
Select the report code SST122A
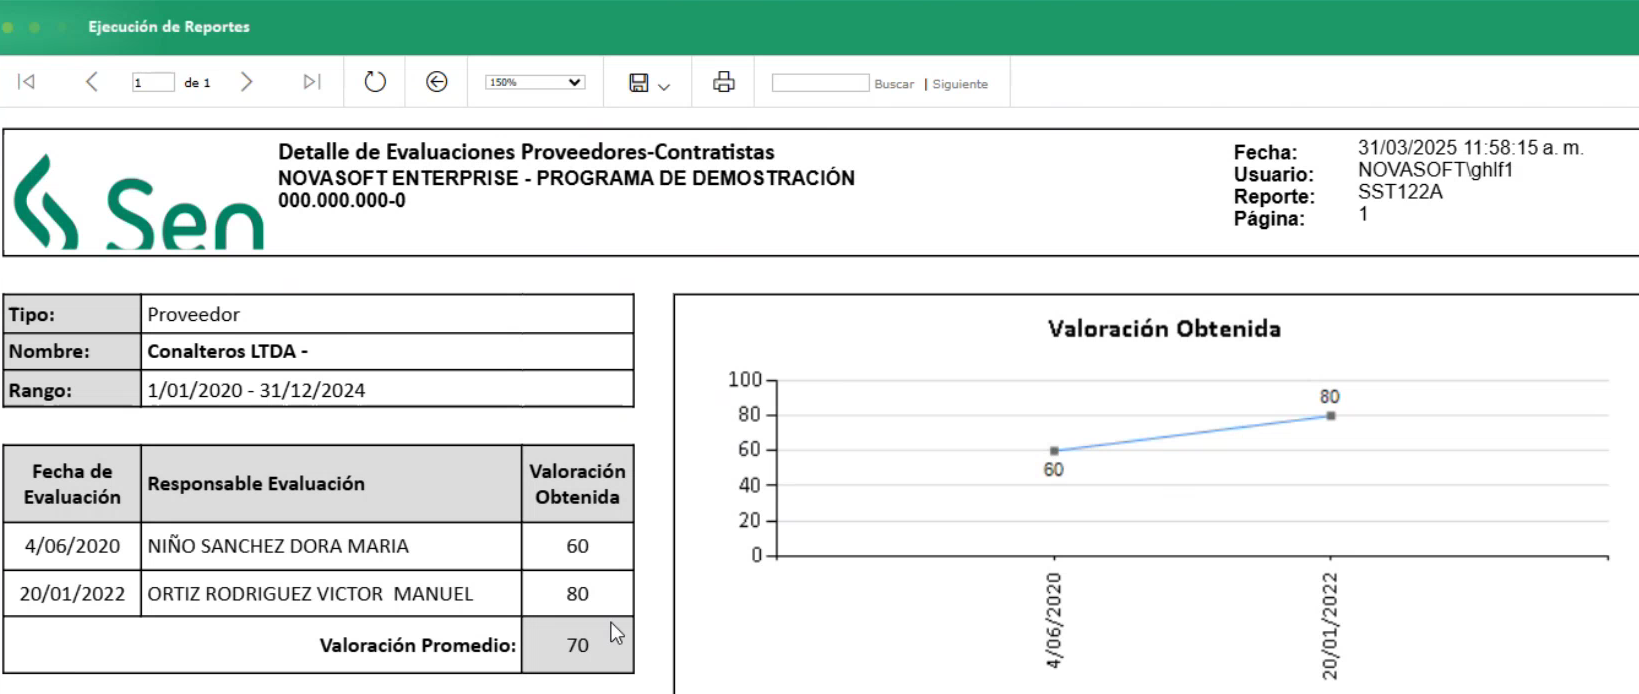tap(1400, 192)
